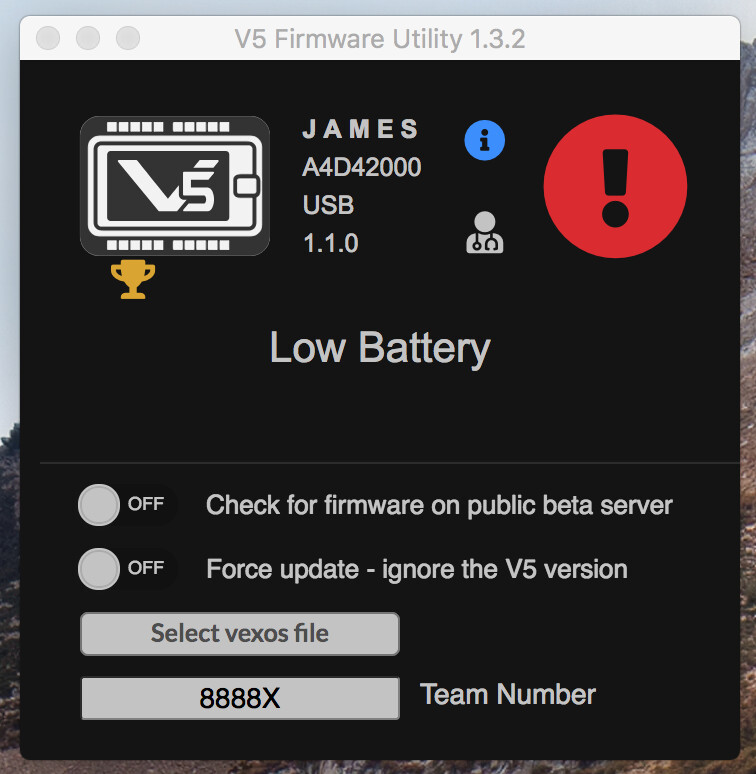This screenshot has width=756, height=774.
Task: Minimize the V5 Firmware Utility window
Action: point(88,39)
